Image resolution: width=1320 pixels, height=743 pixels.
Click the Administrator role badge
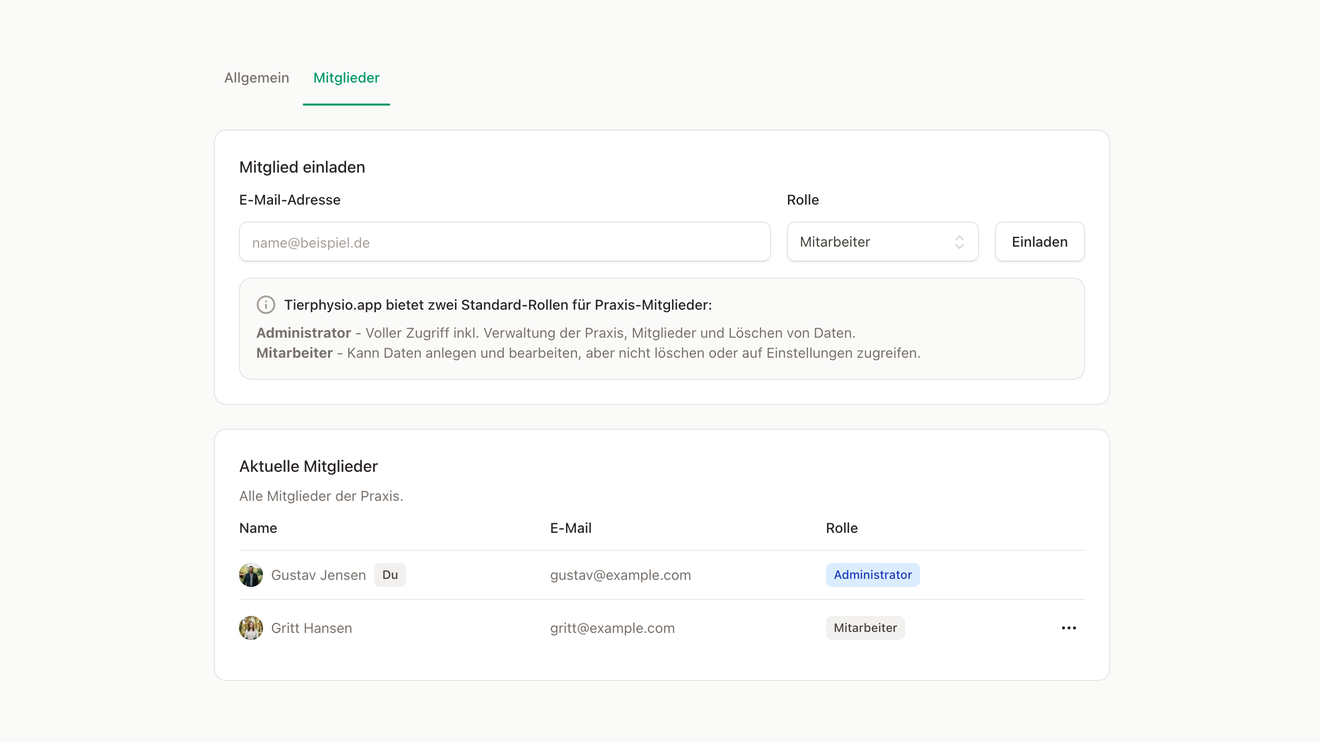[872, 575]
